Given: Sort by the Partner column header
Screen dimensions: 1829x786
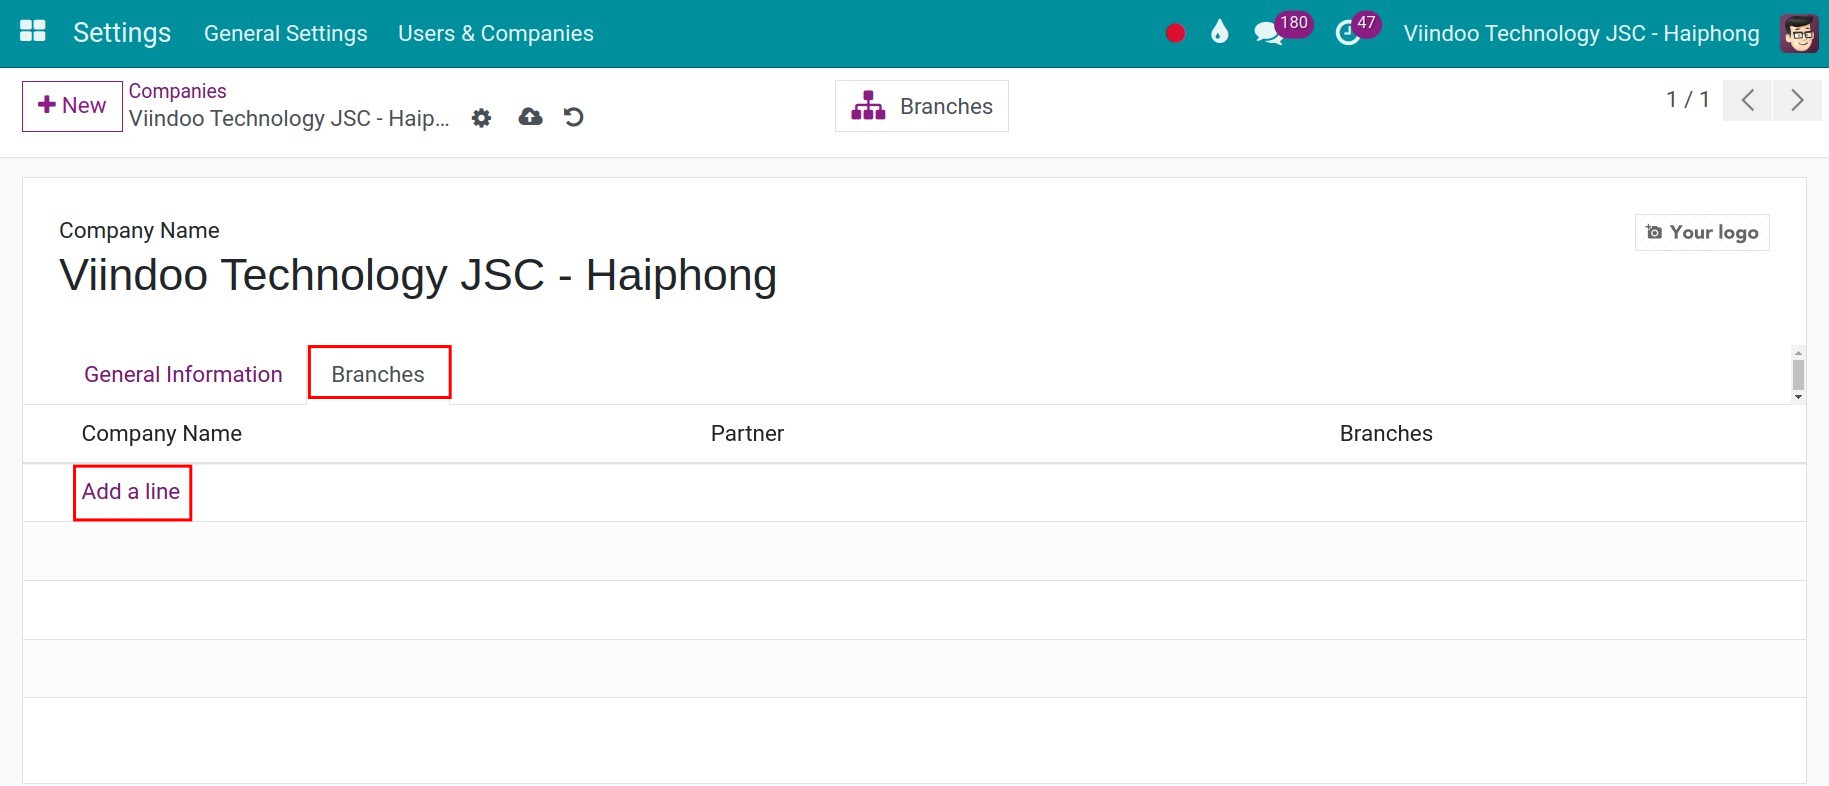Looking at the screenshot, I should (x=747, y=433).
